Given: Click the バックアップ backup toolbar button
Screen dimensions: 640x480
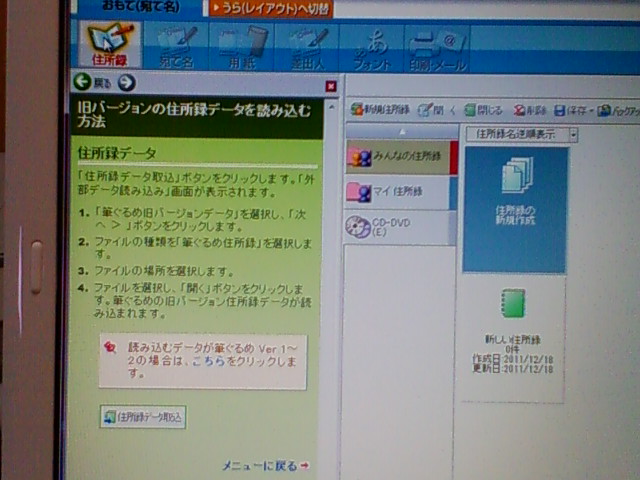Looking at the screenshot, I should 618,110.
